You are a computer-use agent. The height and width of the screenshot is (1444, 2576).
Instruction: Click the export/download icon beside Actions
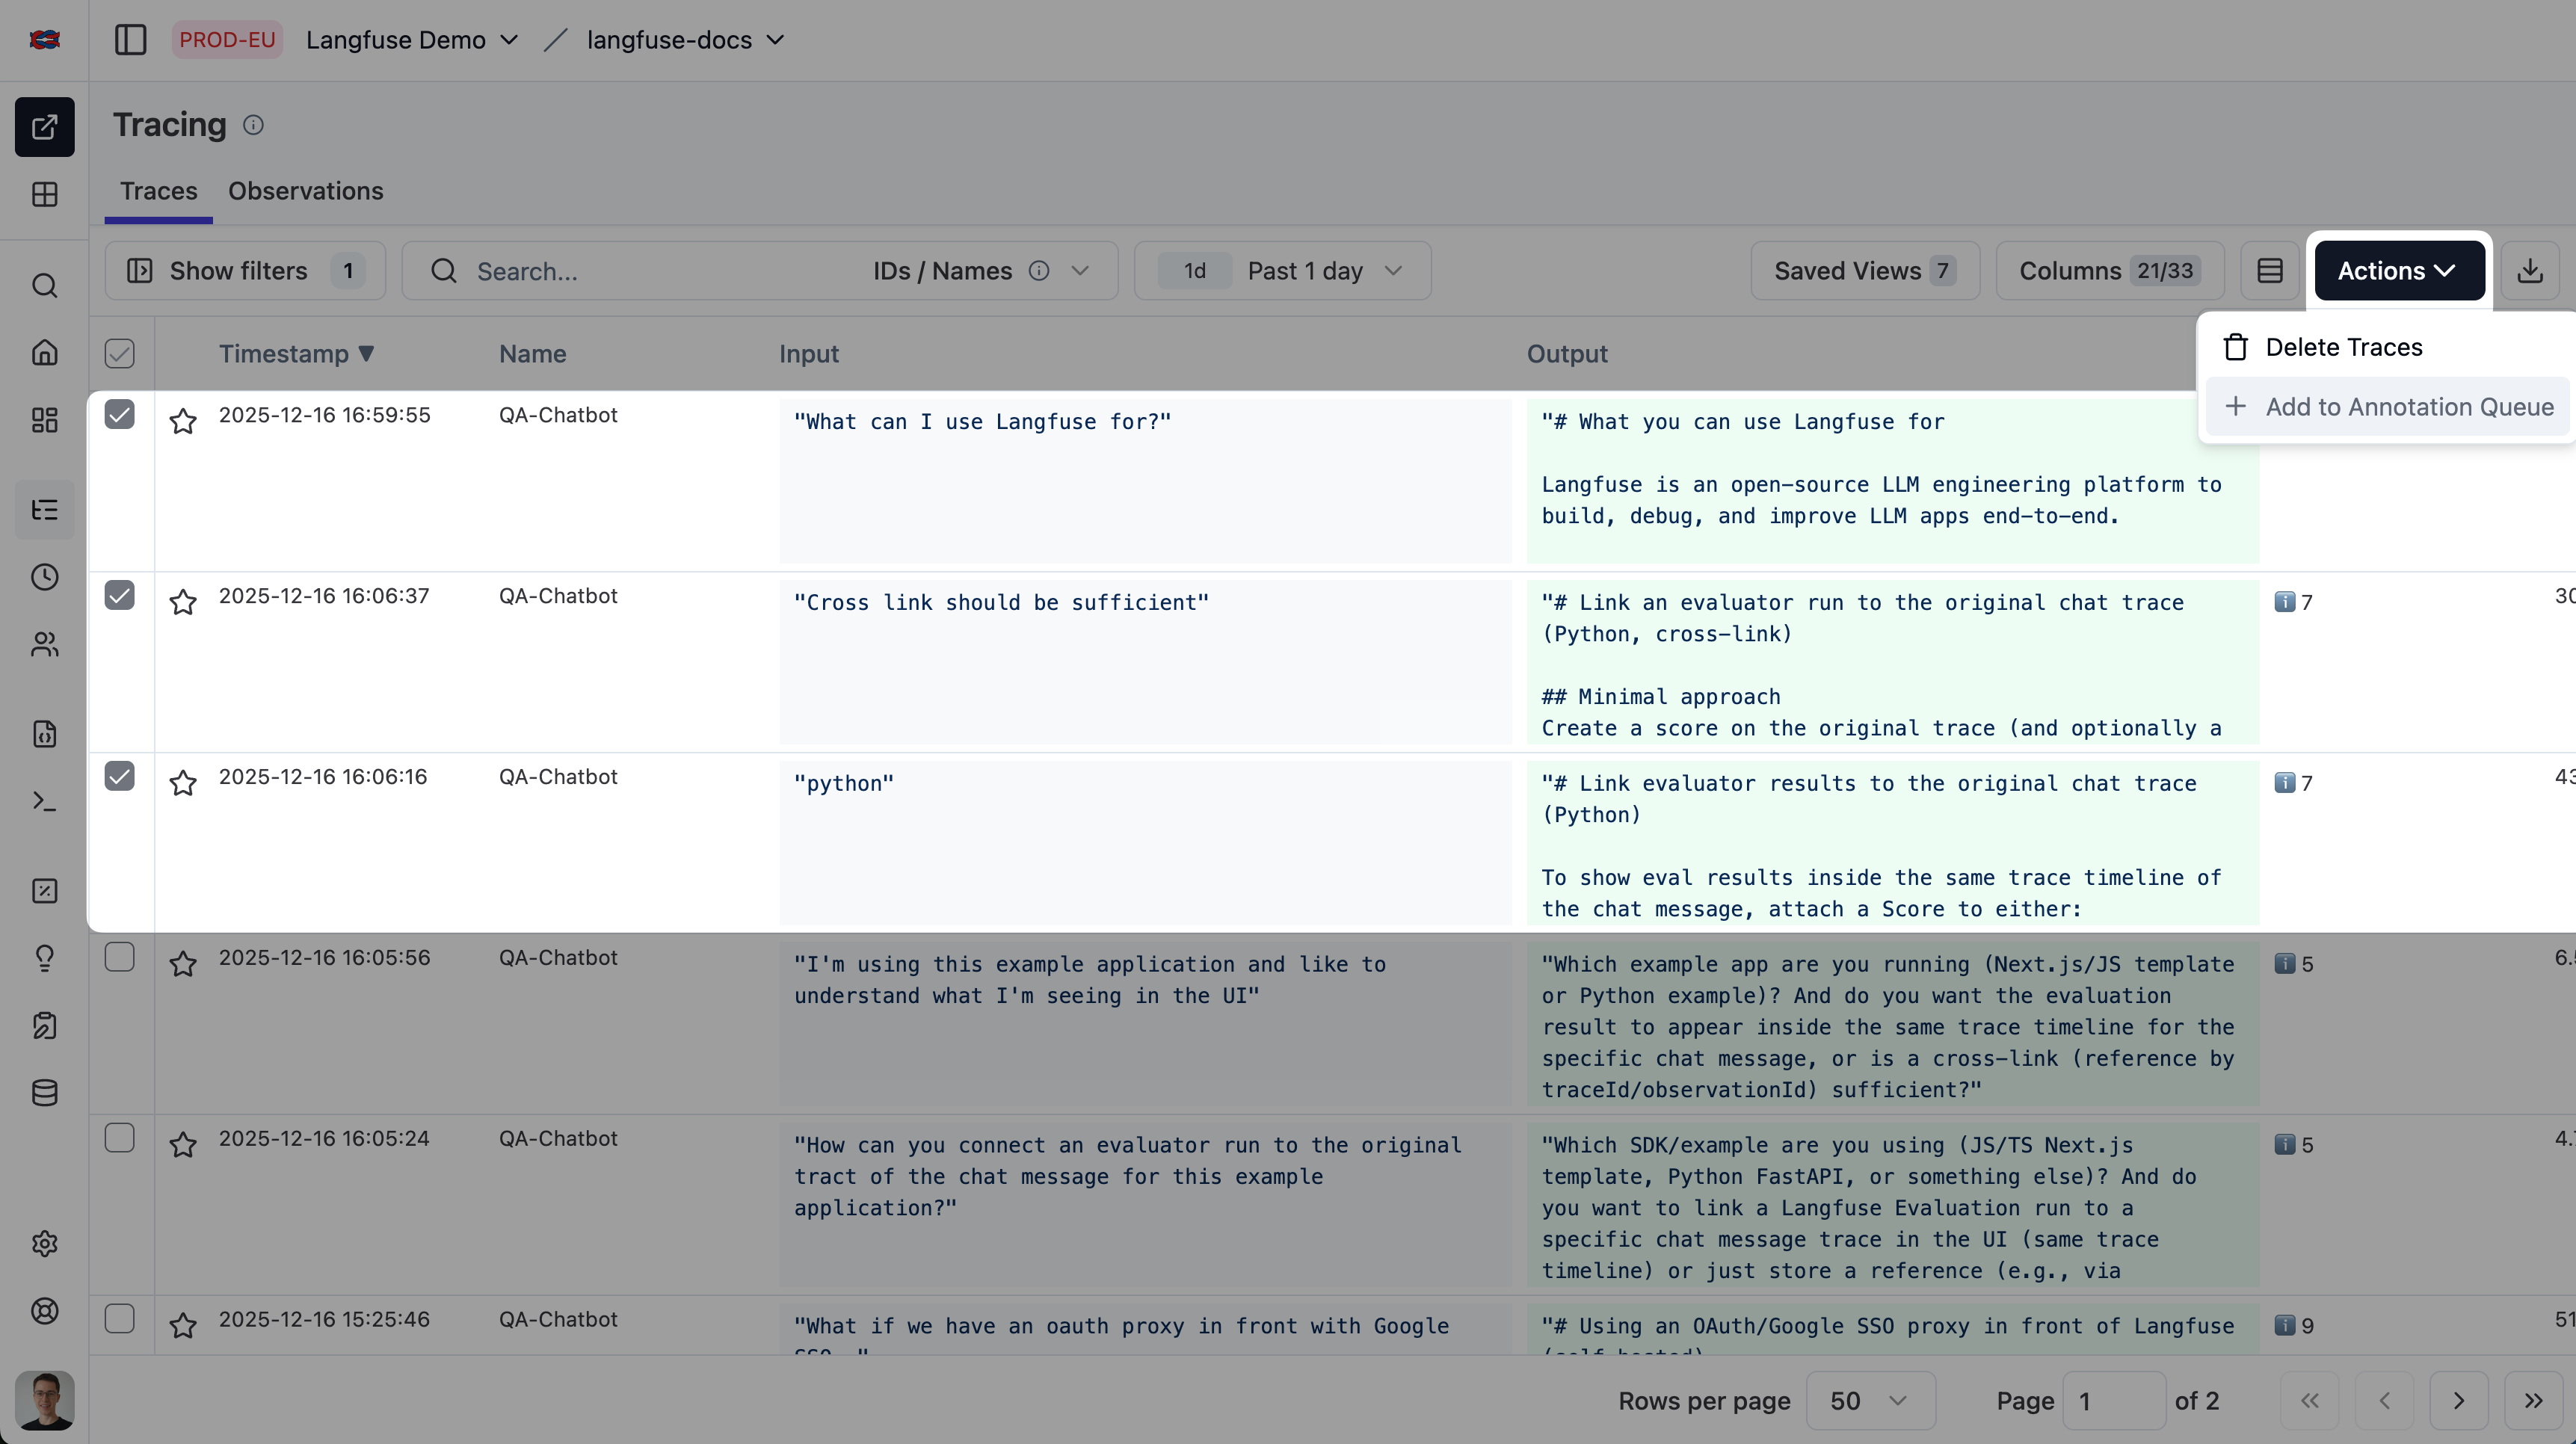(2530, 270)
